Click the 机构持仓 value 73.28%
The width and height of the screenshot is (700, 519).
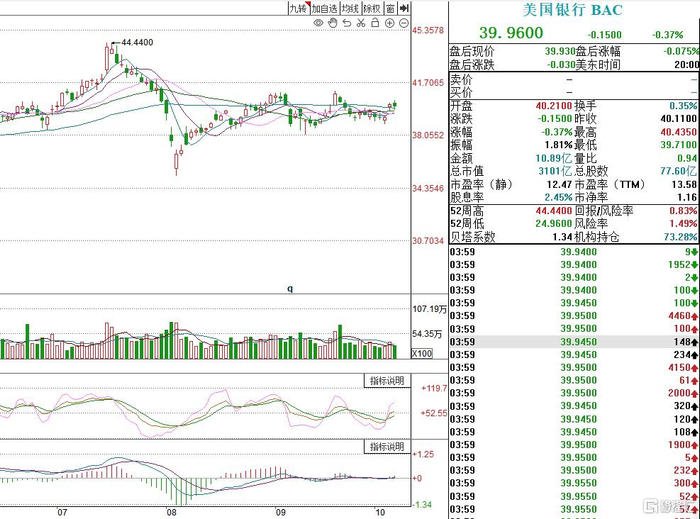click(680, 237)
